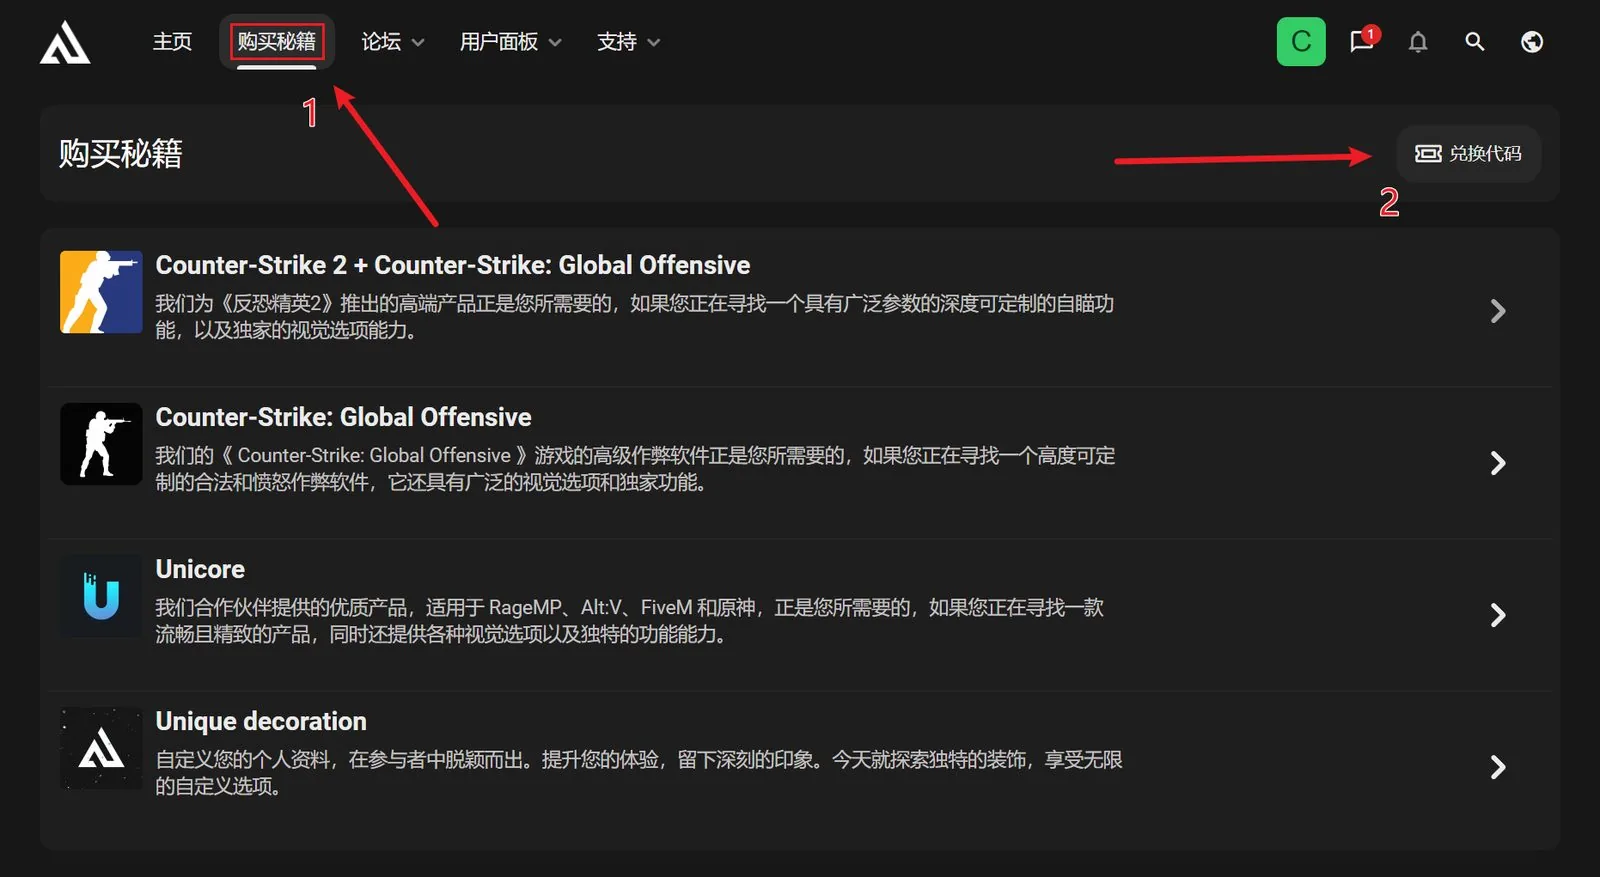This screenshot has width=1600, height=877.
Task: Expand the 用户面板 dropdown menu
Action: pos(510,42)
